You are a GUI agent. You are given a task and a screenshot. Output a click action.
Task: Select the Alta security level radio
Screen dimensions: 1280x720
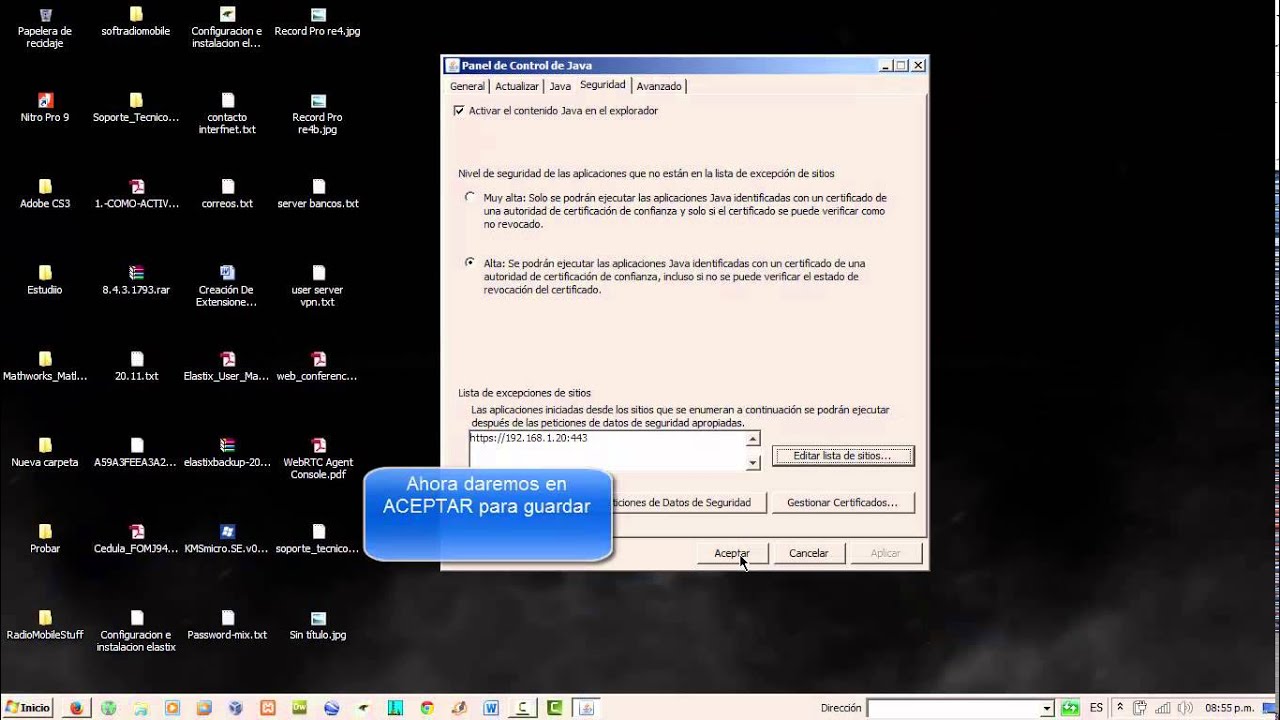pyautogui.click(x=470, y=262)
